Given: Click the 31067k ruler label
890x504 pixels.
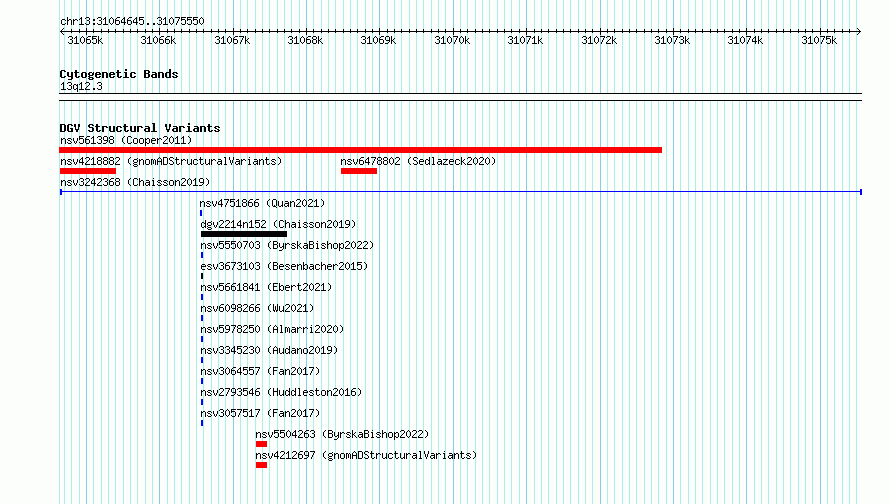Looking at the screenshot, I should [232, 40].
